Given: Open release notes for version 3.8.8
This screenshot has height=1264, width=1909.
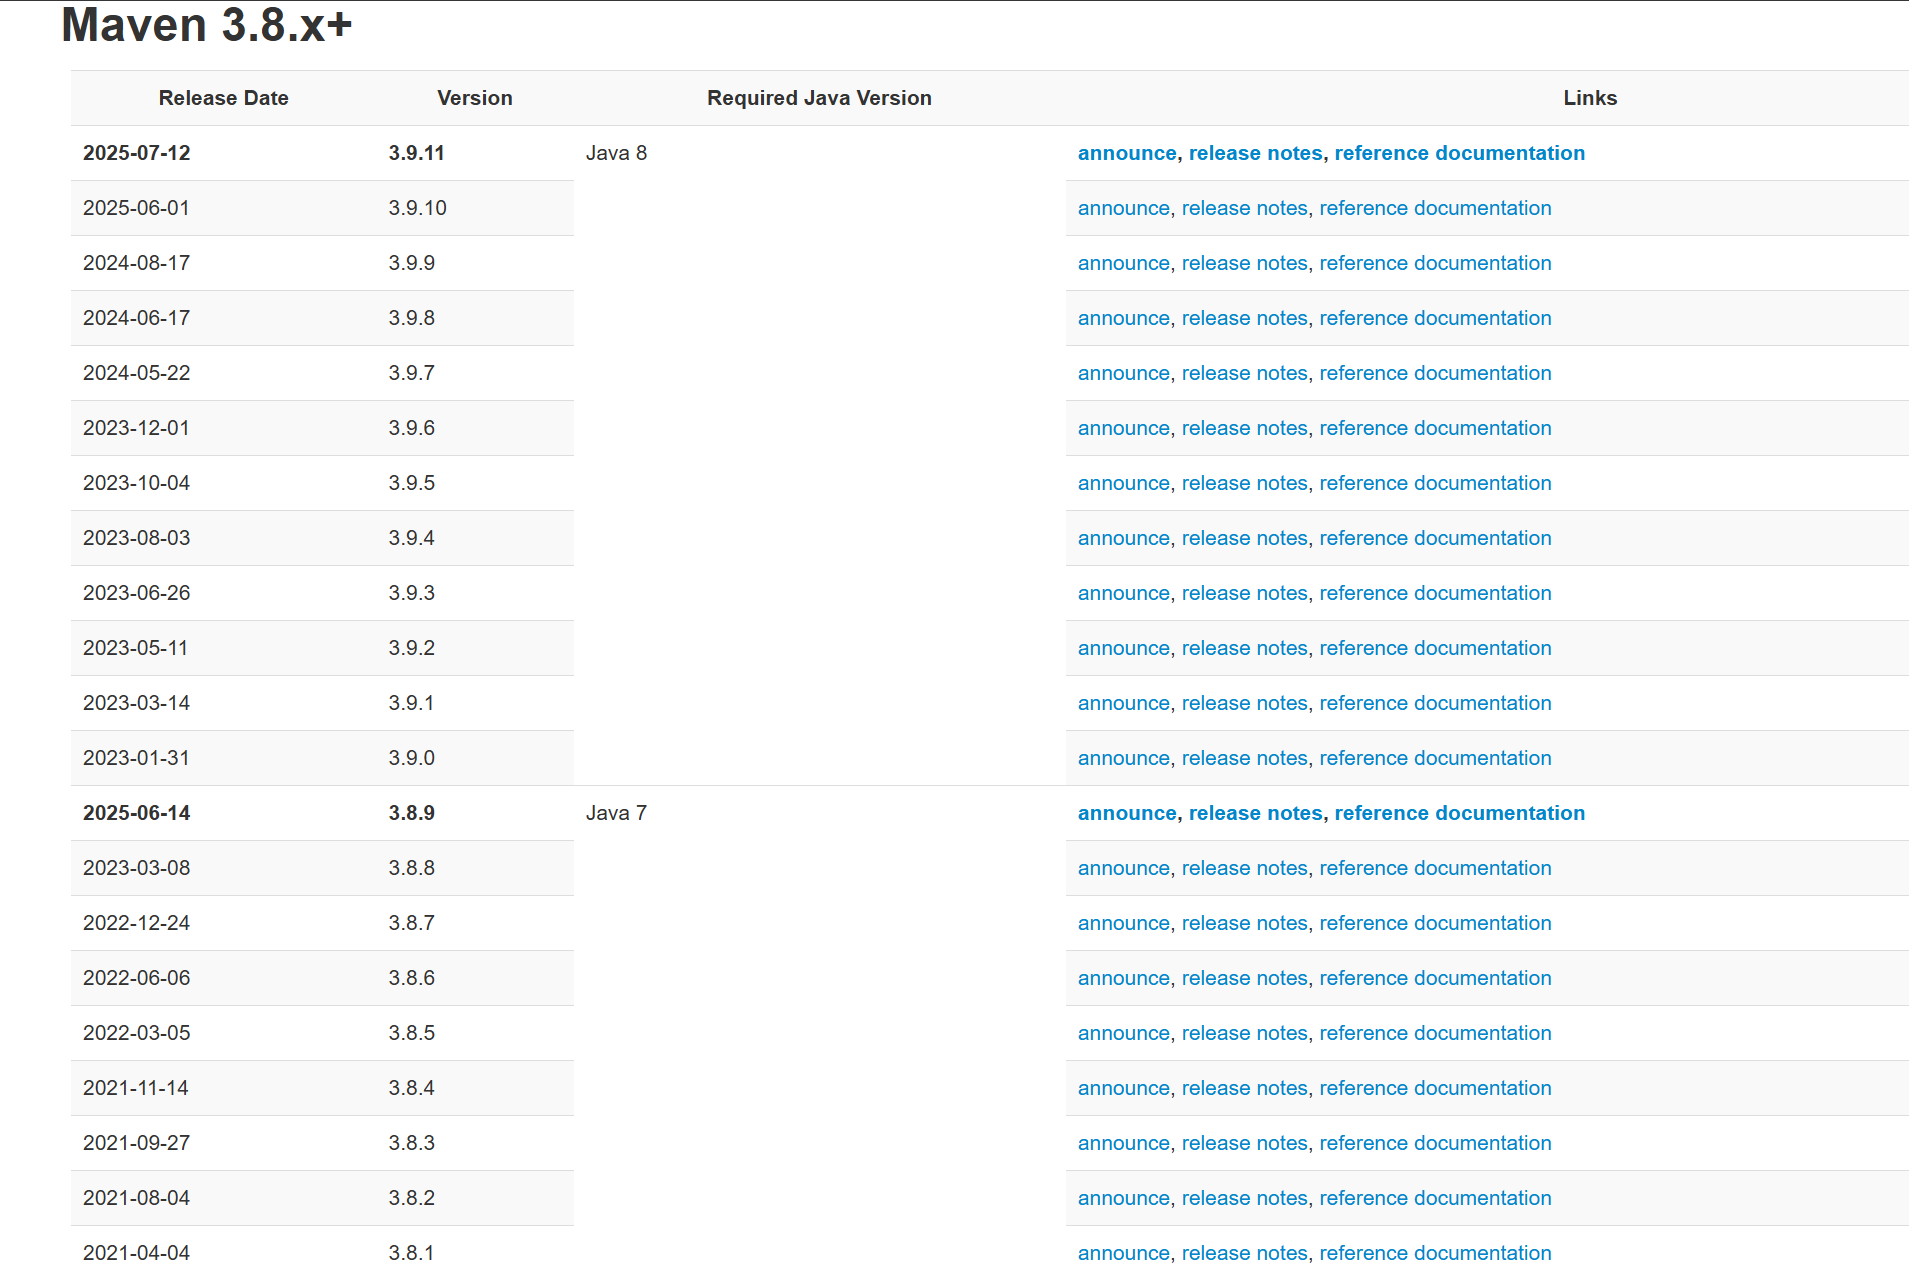Looking at the screenshot, I should click(x=1244, y=868).
